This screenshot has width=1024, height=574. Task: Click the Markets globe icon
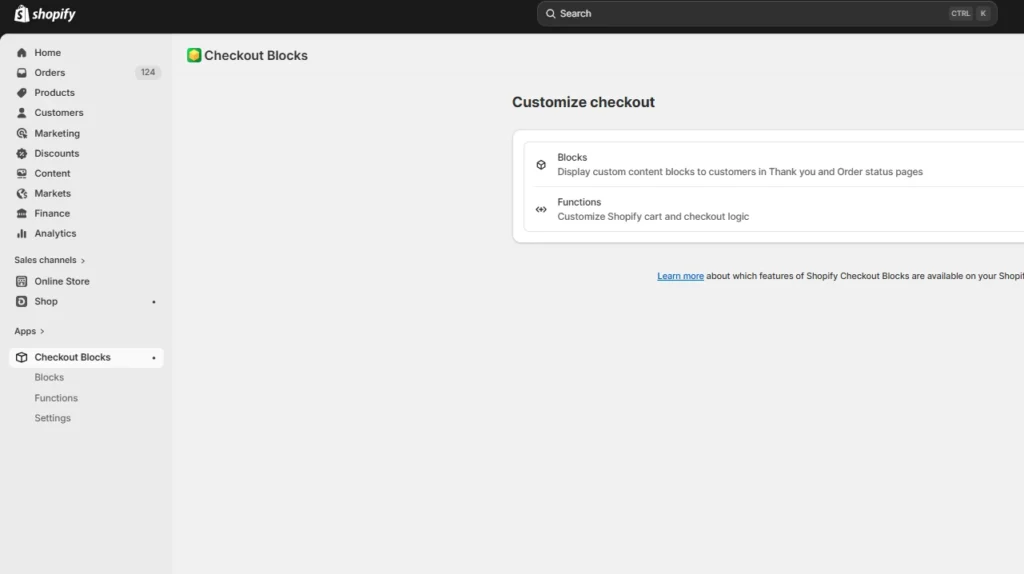pyautogui.click(x=22, y=194)
